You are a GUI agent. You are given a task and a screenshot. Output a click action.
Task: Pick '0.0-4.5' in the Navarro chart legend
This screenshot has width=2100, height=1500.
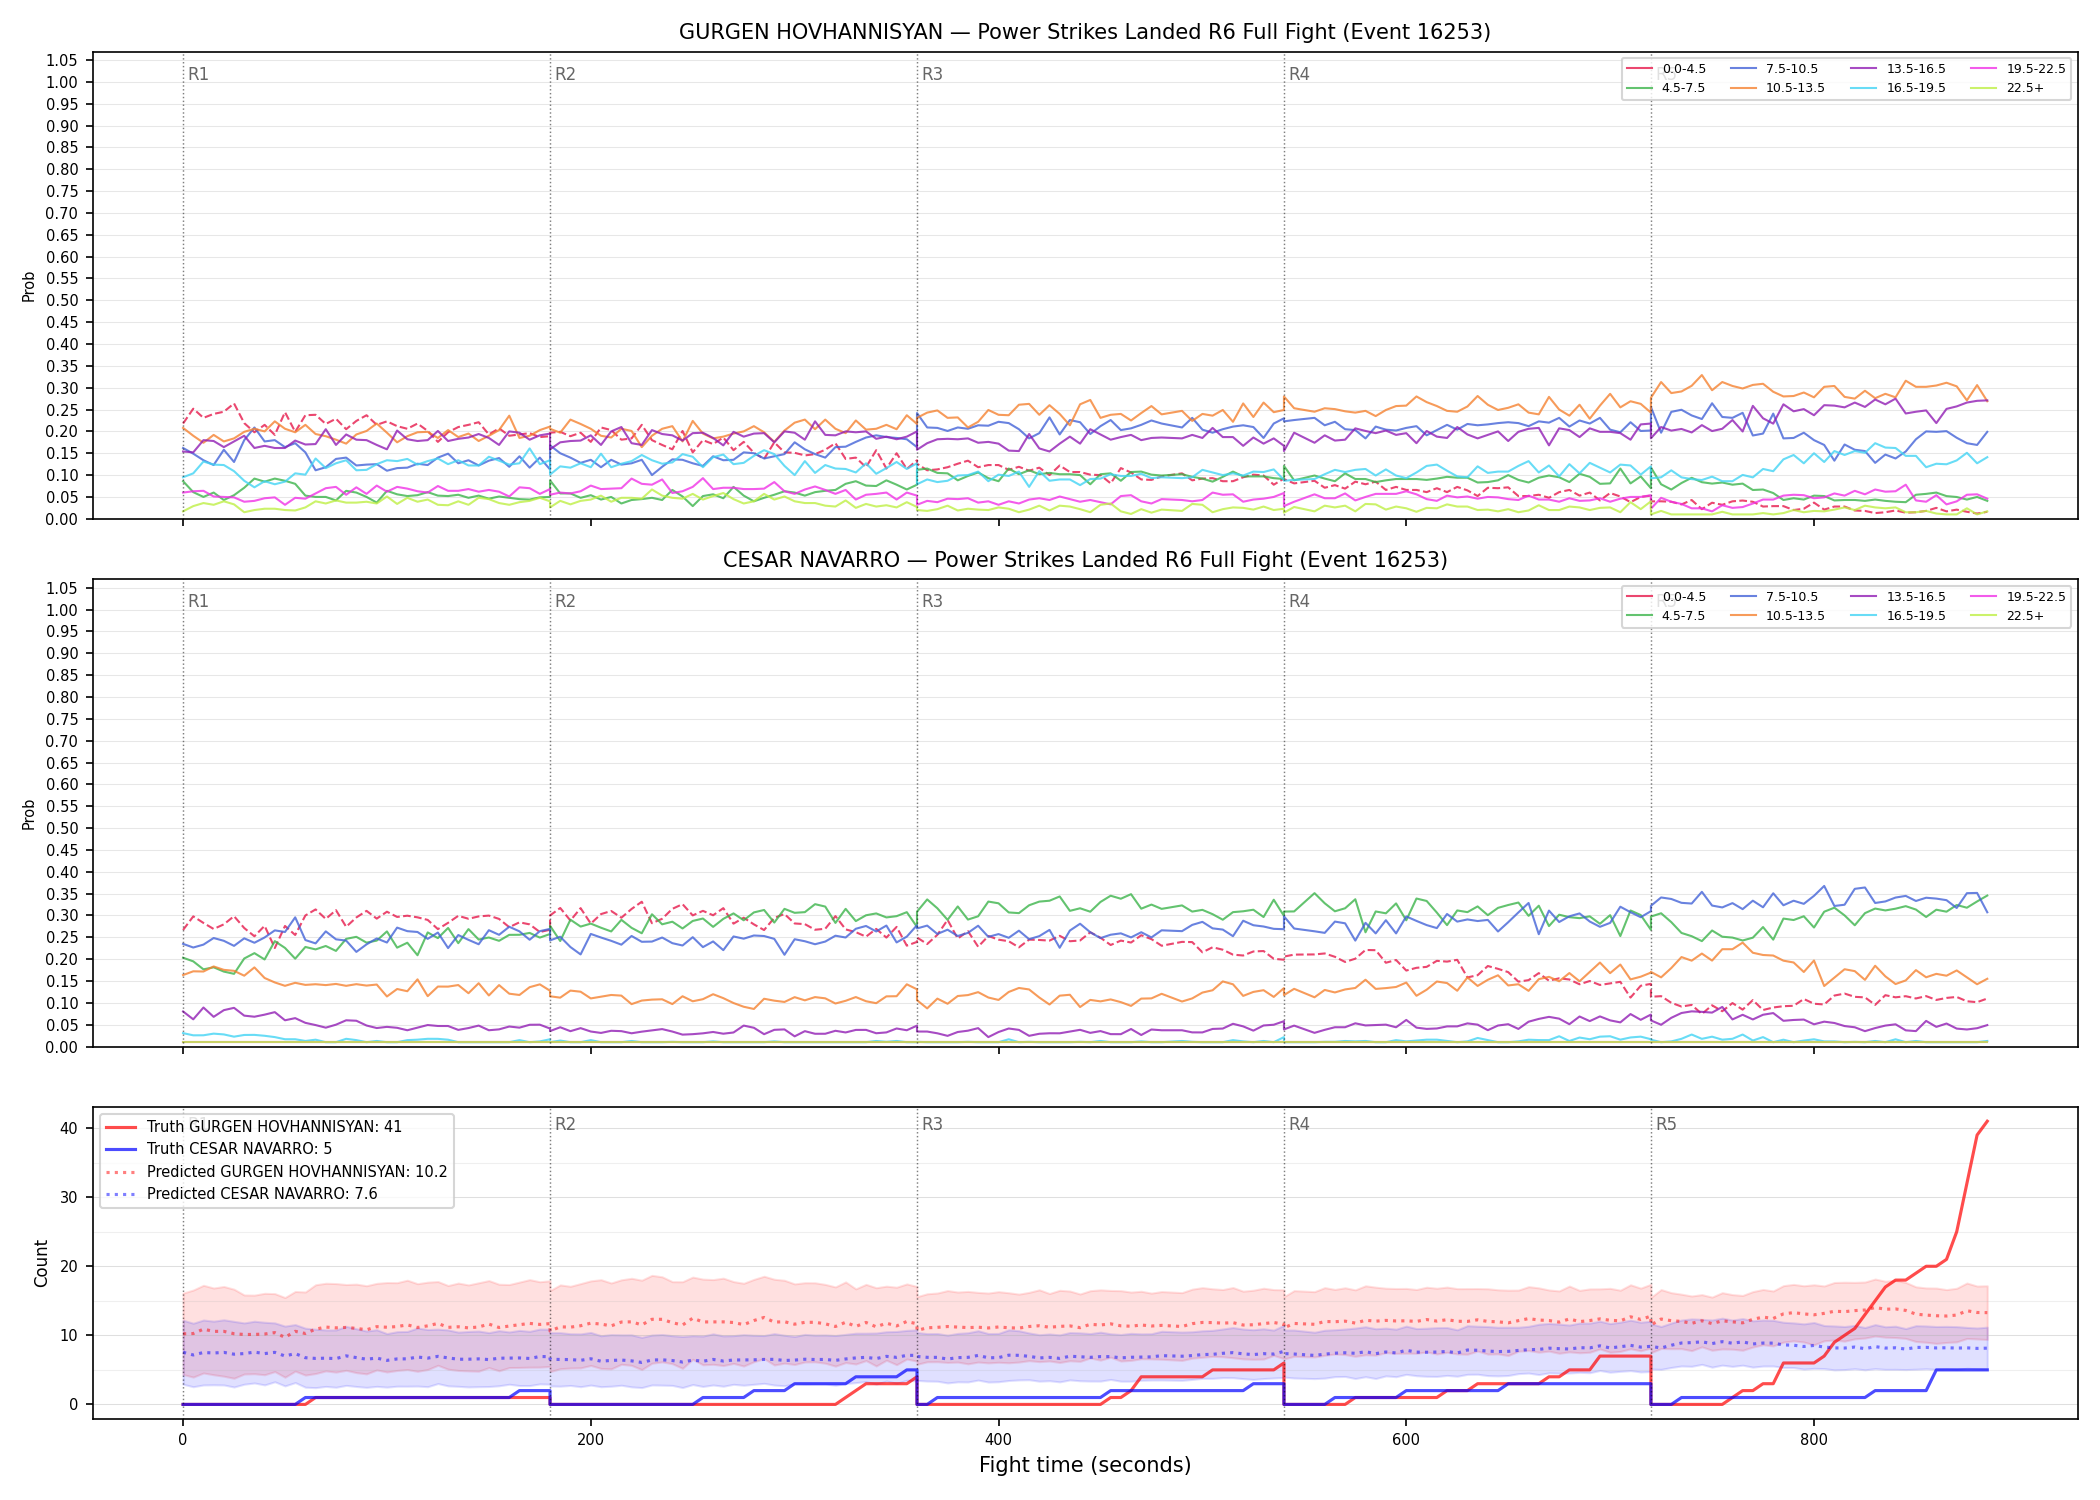(x=1667, y=597)
